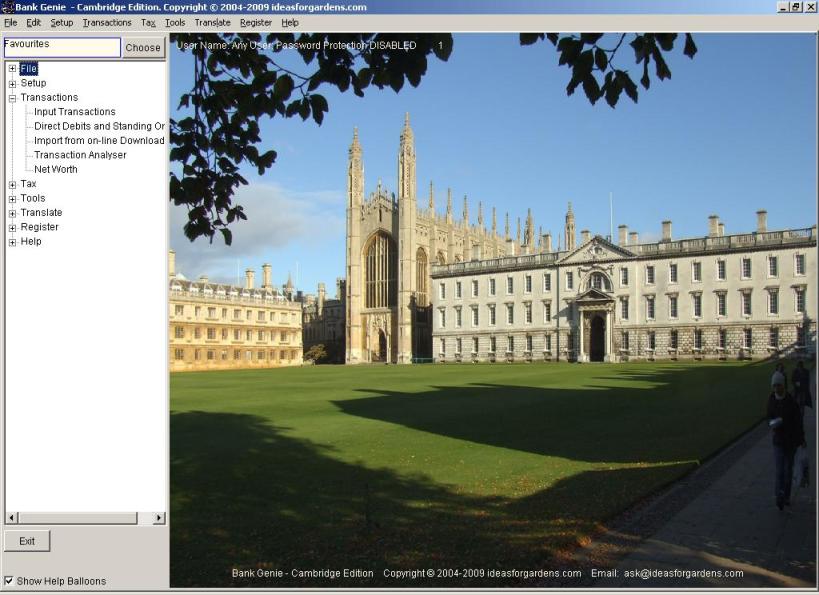The image size is (819, 595).
Task: Expand the Register tree node
Action: [x=13, y=228]
